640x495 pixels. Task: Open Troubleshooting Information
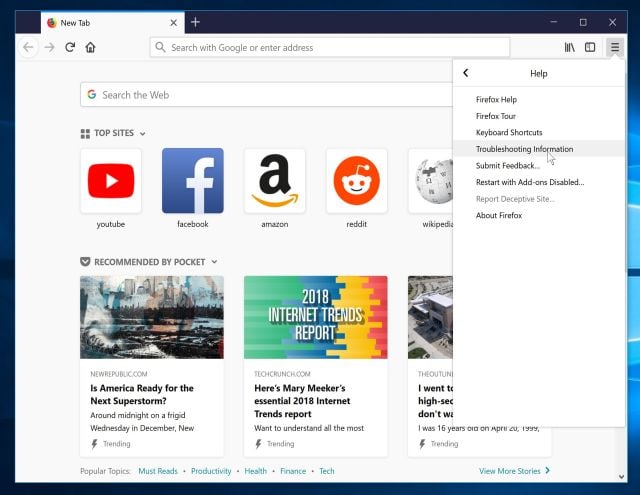539,149
